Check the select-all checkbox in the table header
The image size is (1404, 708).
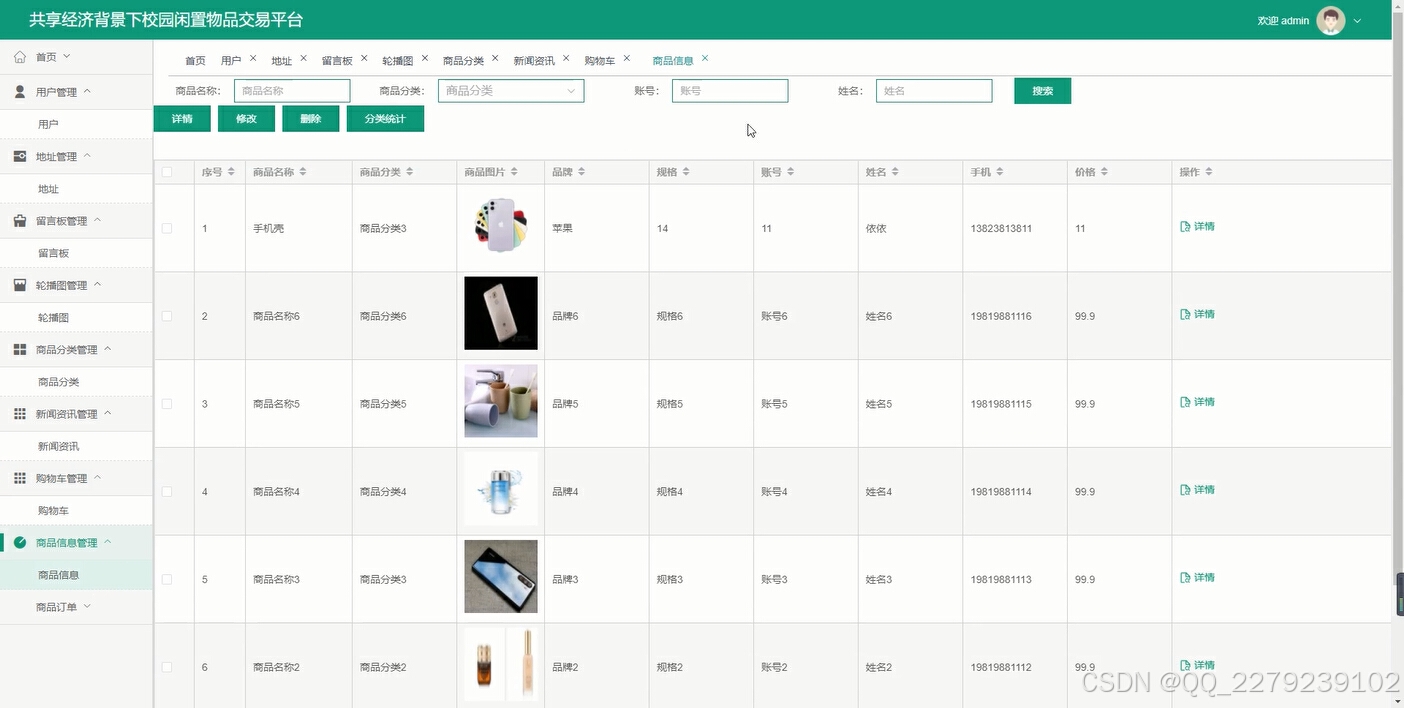(166, 171)
